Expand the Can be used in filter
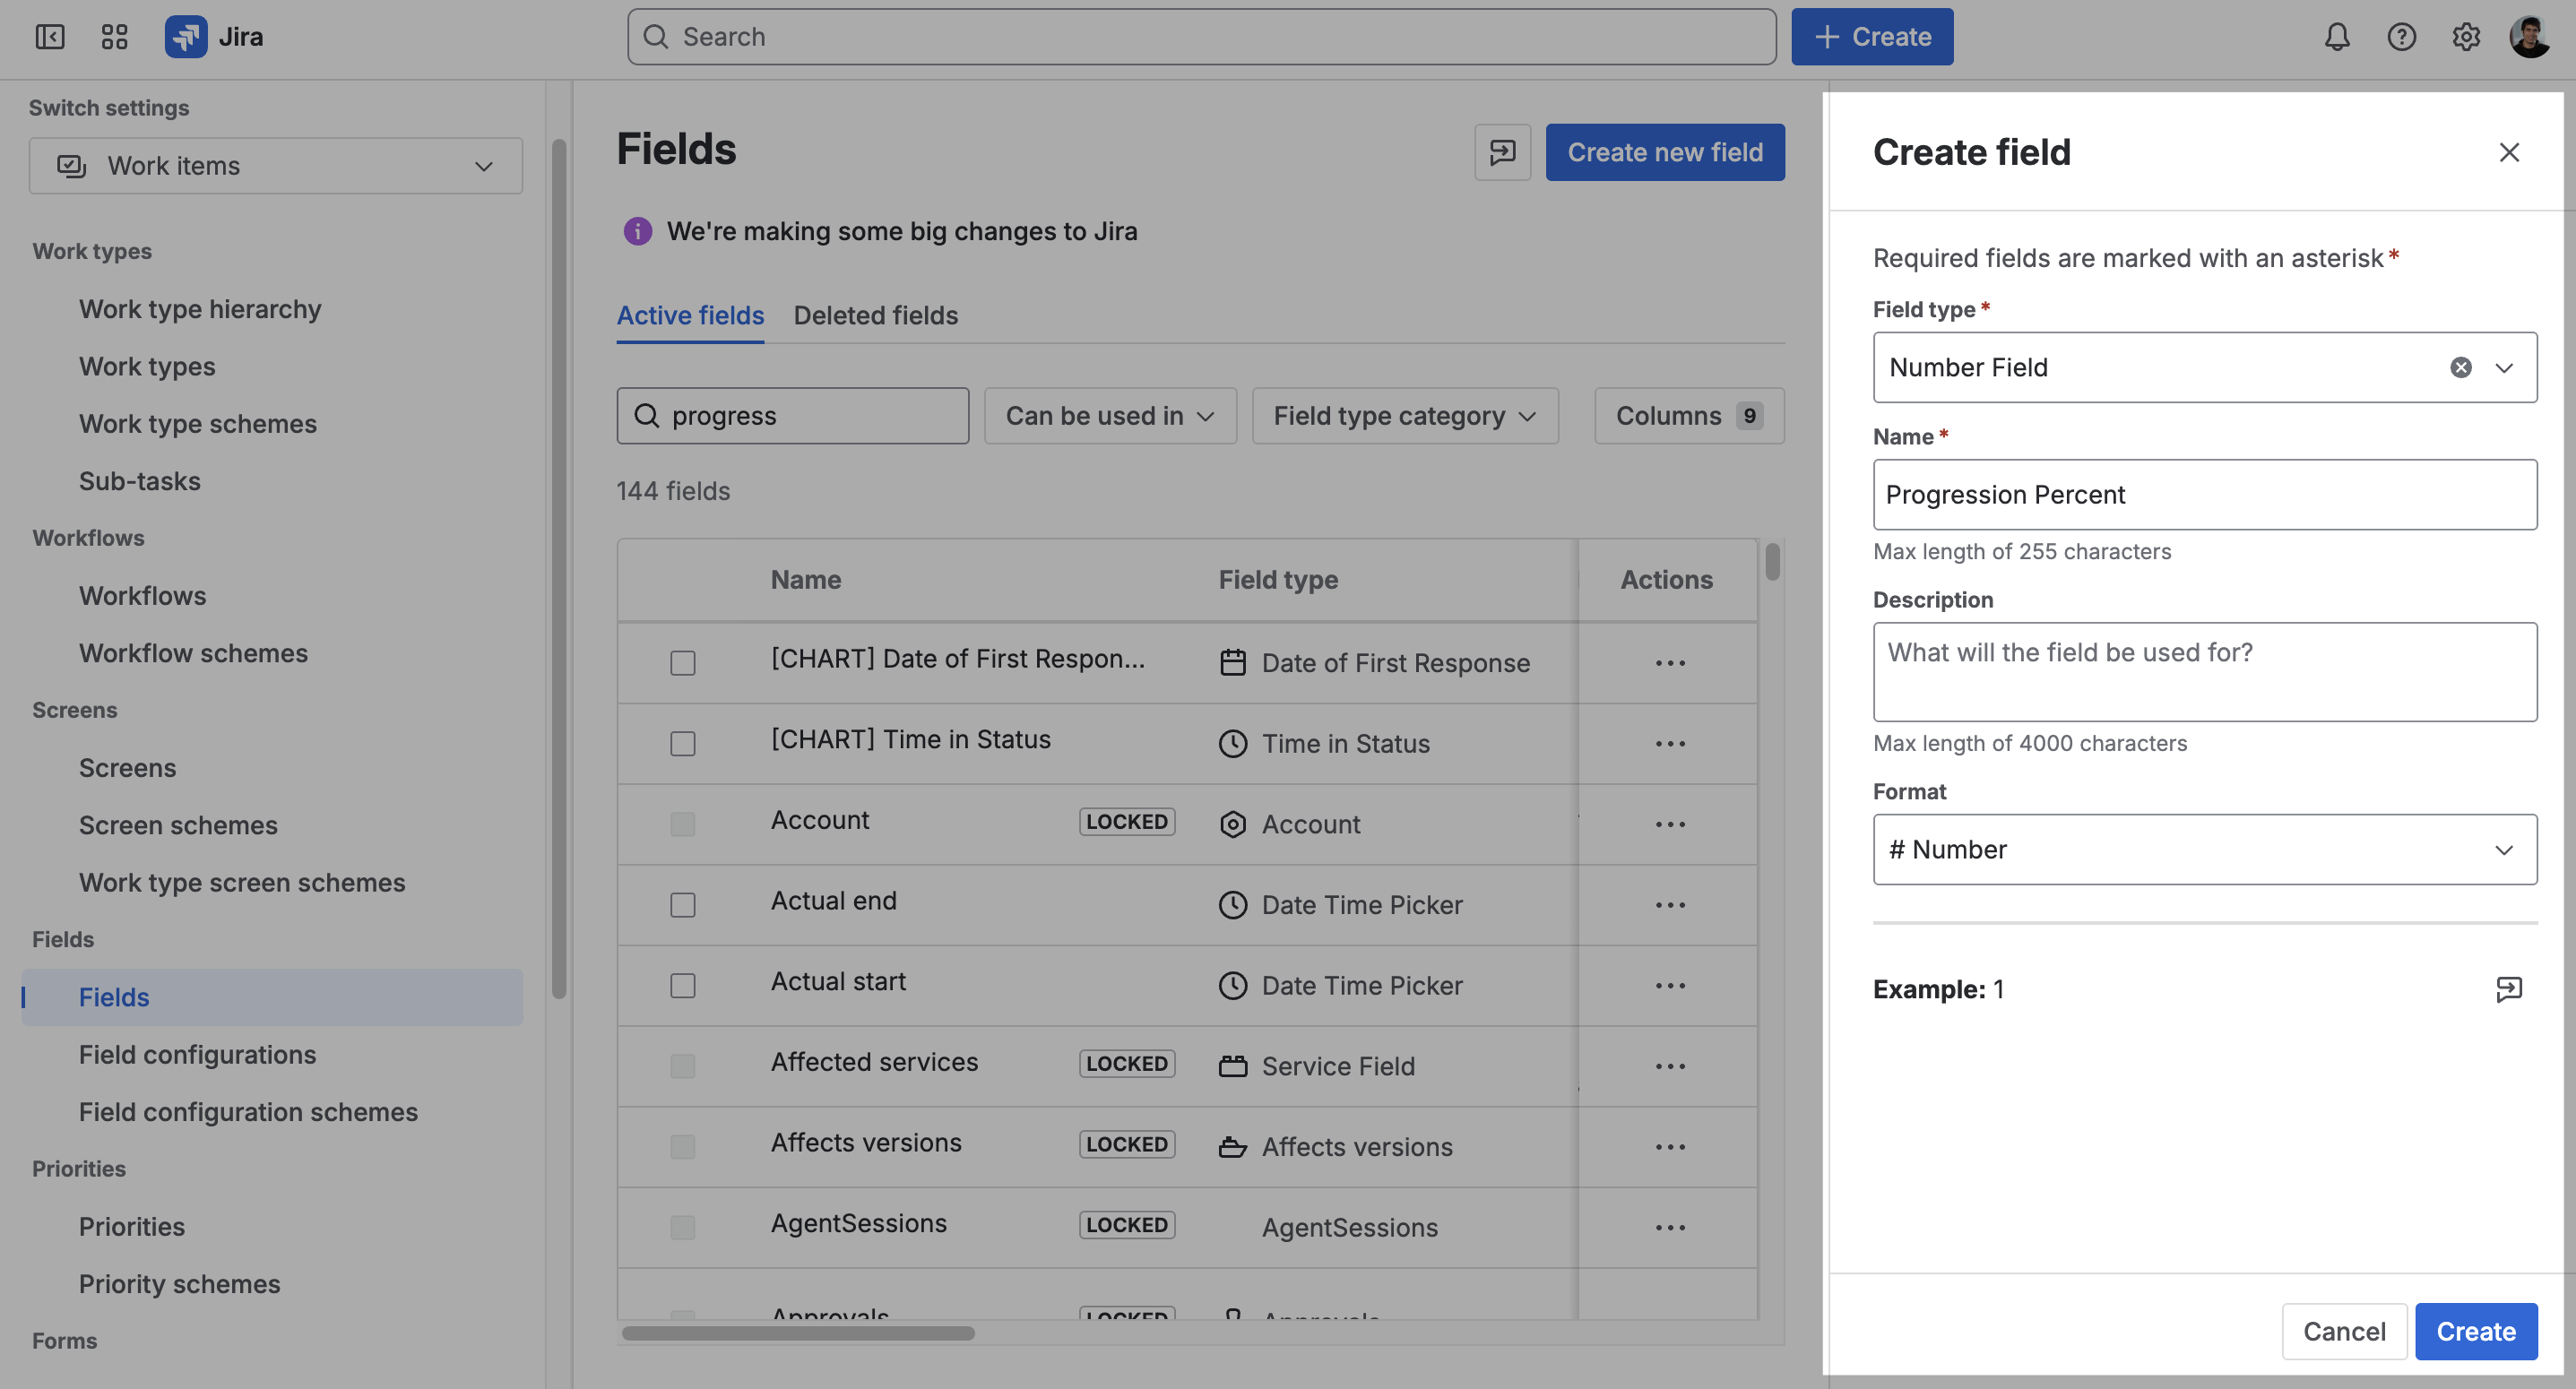 click(1110, 416)
